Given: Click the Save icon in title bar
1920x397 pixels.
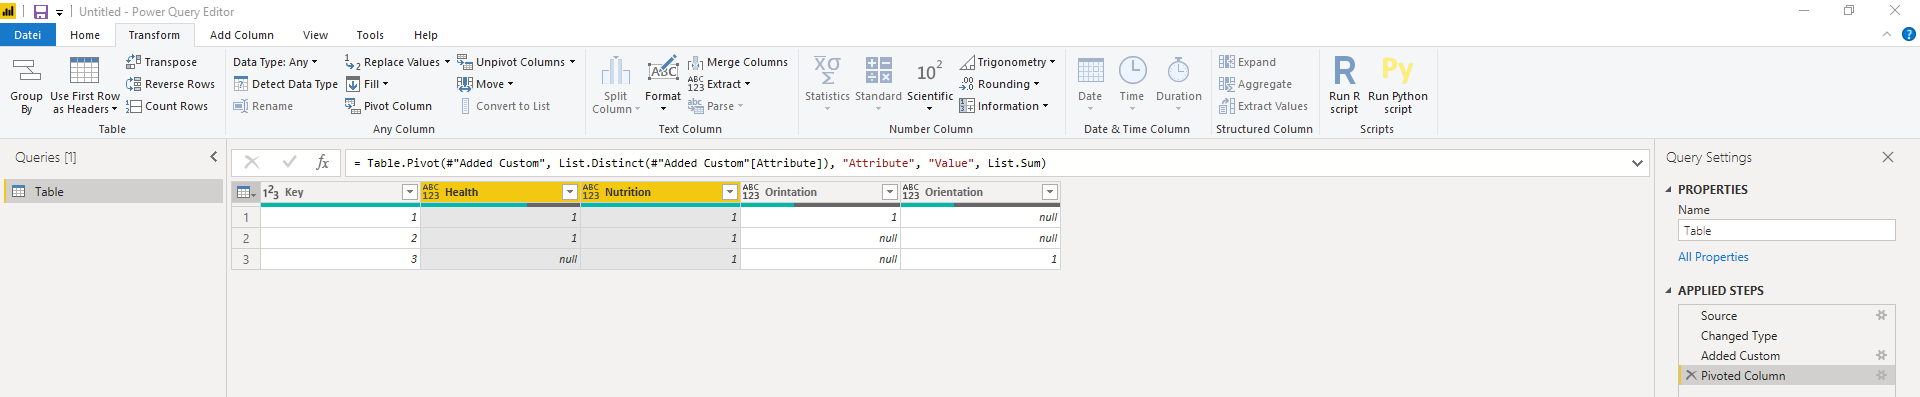Looking at the screenshot, I should pyautogui.click(x=41, y=12).
